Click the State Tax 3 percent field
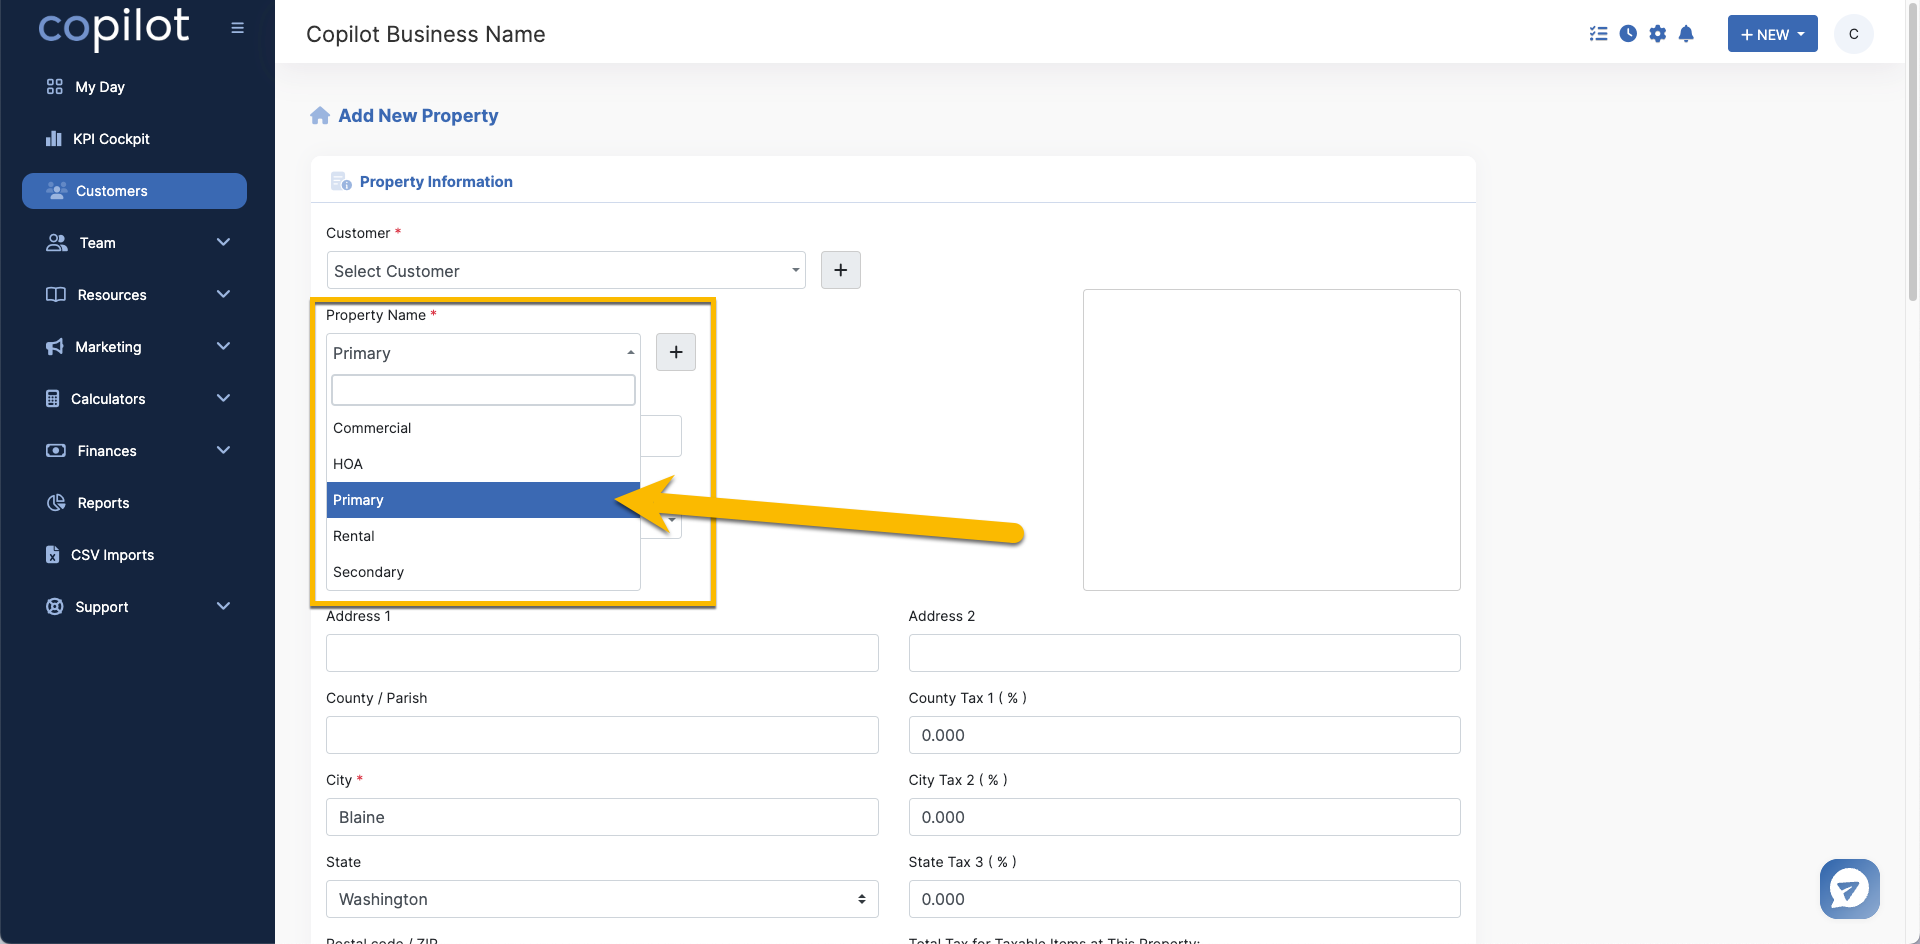 pos(1184,899)
